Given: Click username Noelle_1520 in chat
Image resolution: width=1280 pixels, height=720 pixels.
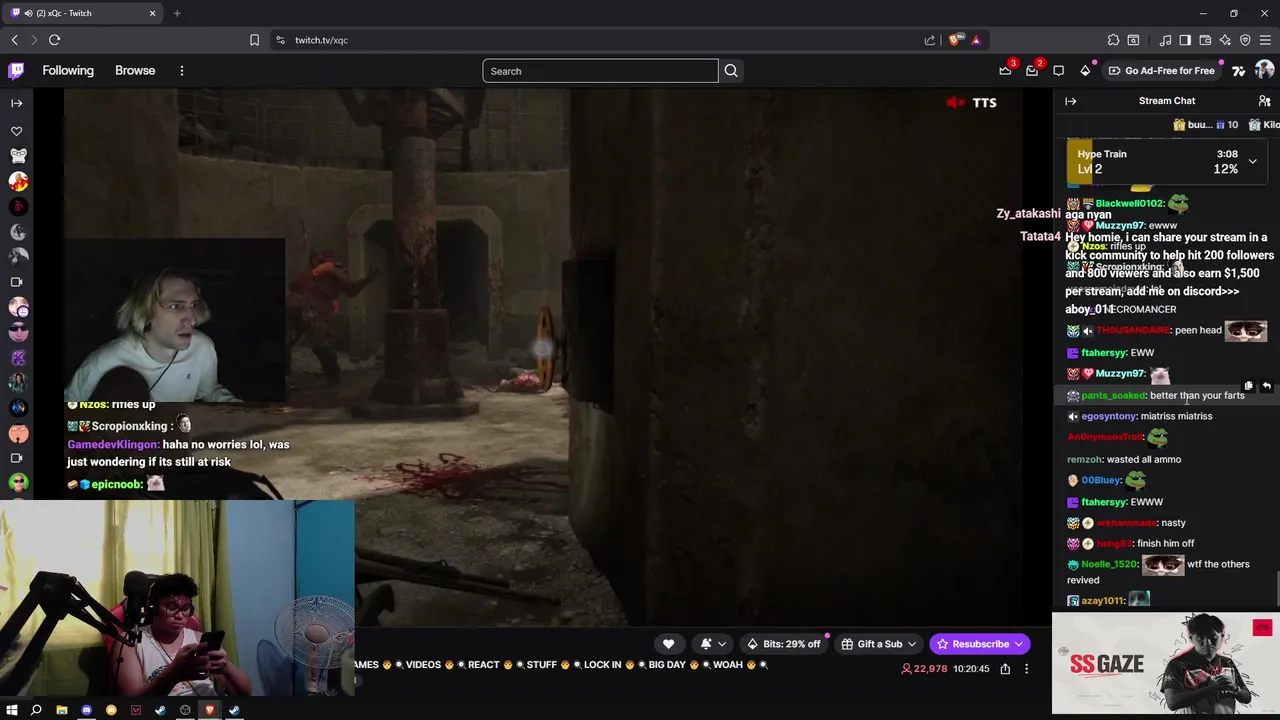Looking at the screenshot, I should [x=1109, y=564].
